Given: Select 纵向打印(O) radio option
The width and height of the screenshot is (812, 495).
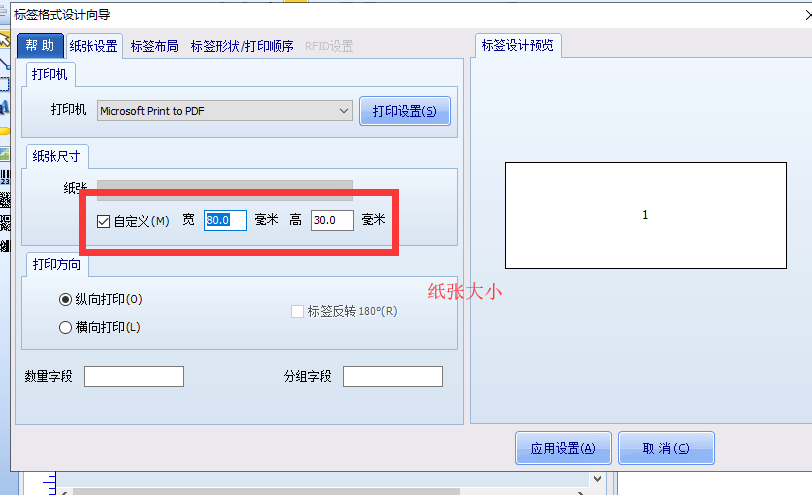Looking at the screenshot, I should click(66, 299).
